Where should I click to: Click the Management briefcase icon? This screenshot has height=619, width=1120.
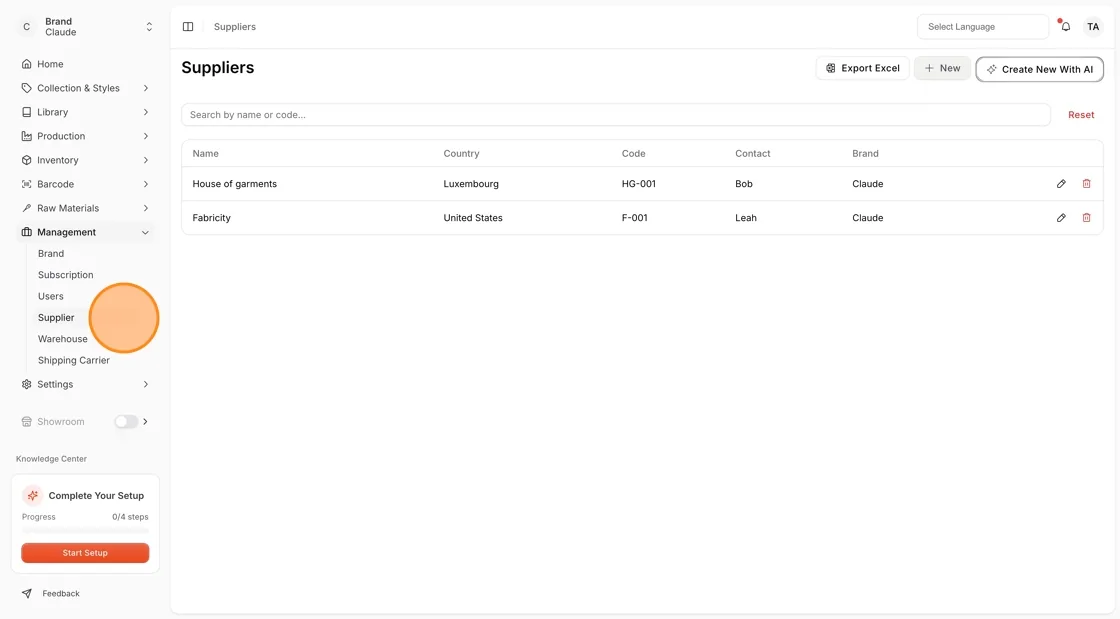click(x=26, y=232)
